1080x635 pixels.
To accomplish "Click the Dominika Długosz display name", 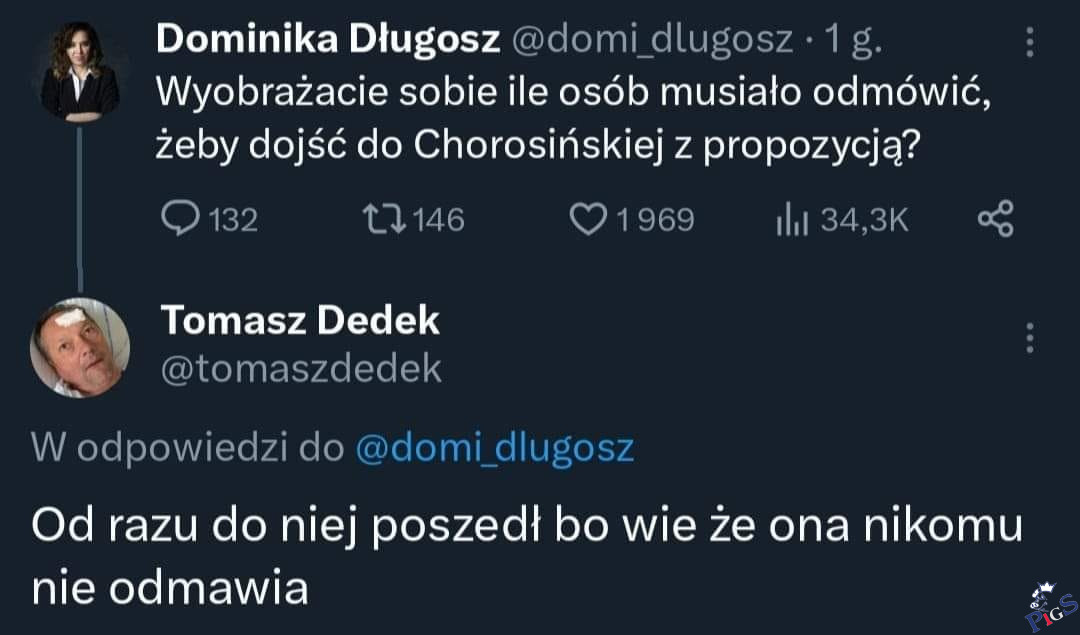I will (x=329, y=39).
